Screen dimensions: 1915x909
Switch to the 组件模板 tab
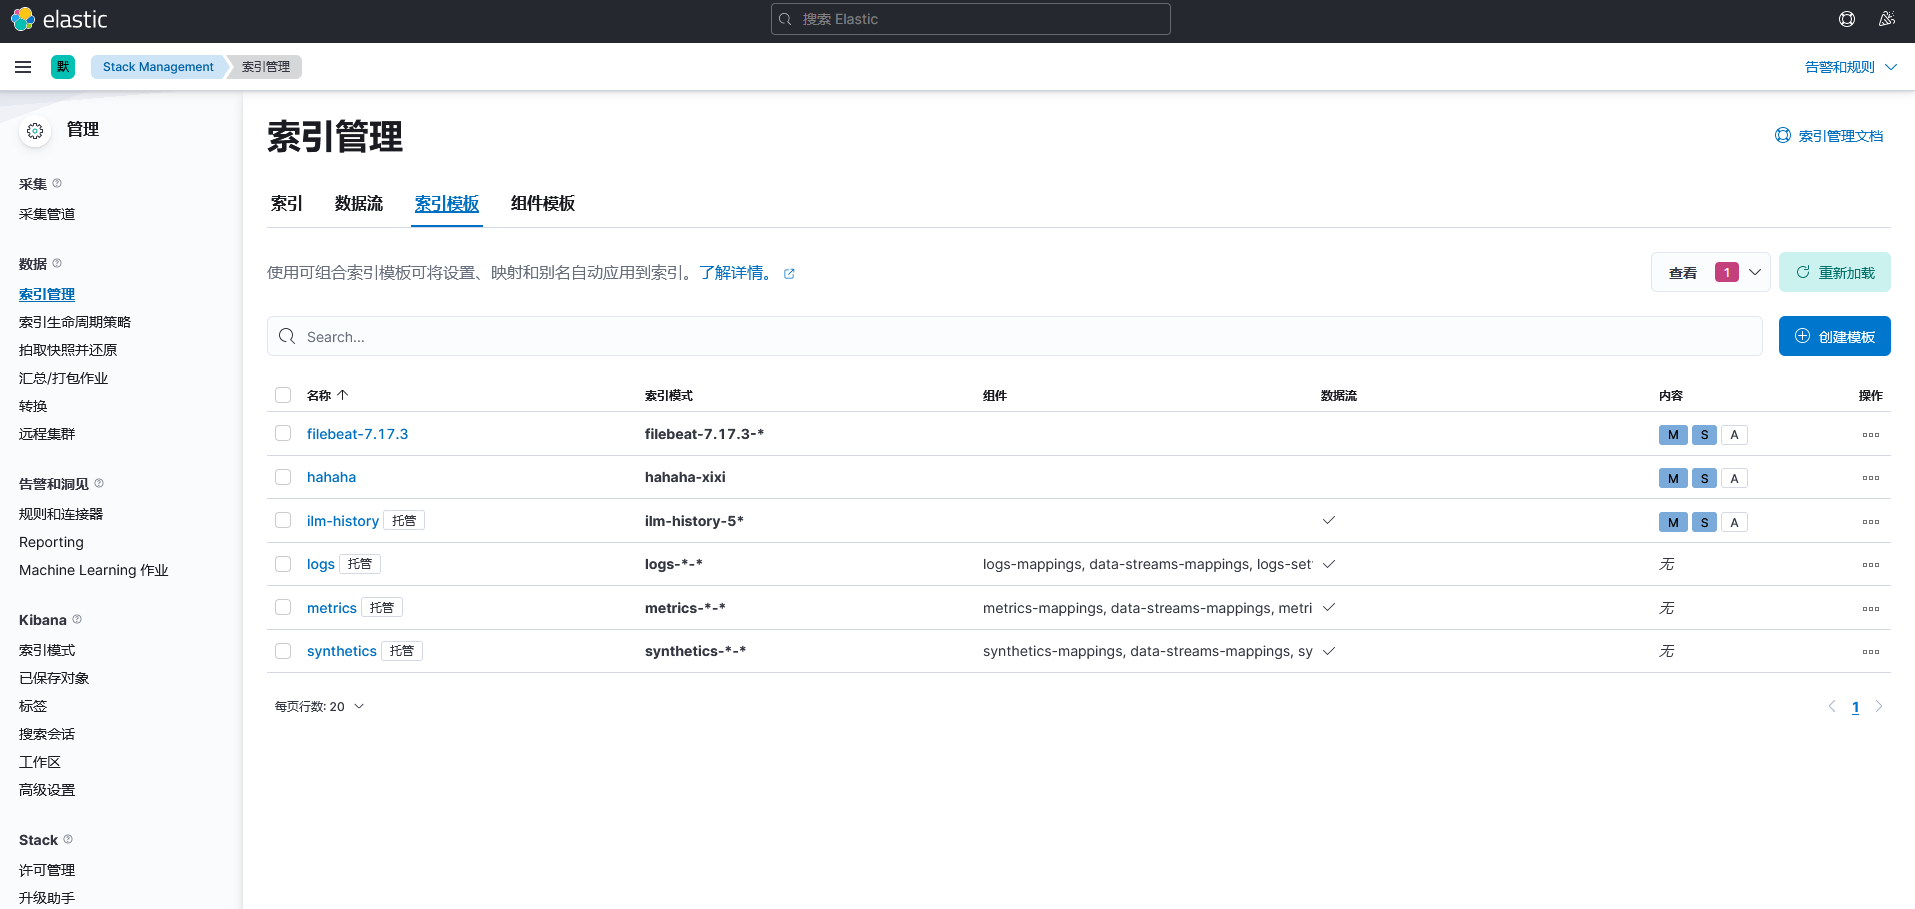click(x=542, y=204)
